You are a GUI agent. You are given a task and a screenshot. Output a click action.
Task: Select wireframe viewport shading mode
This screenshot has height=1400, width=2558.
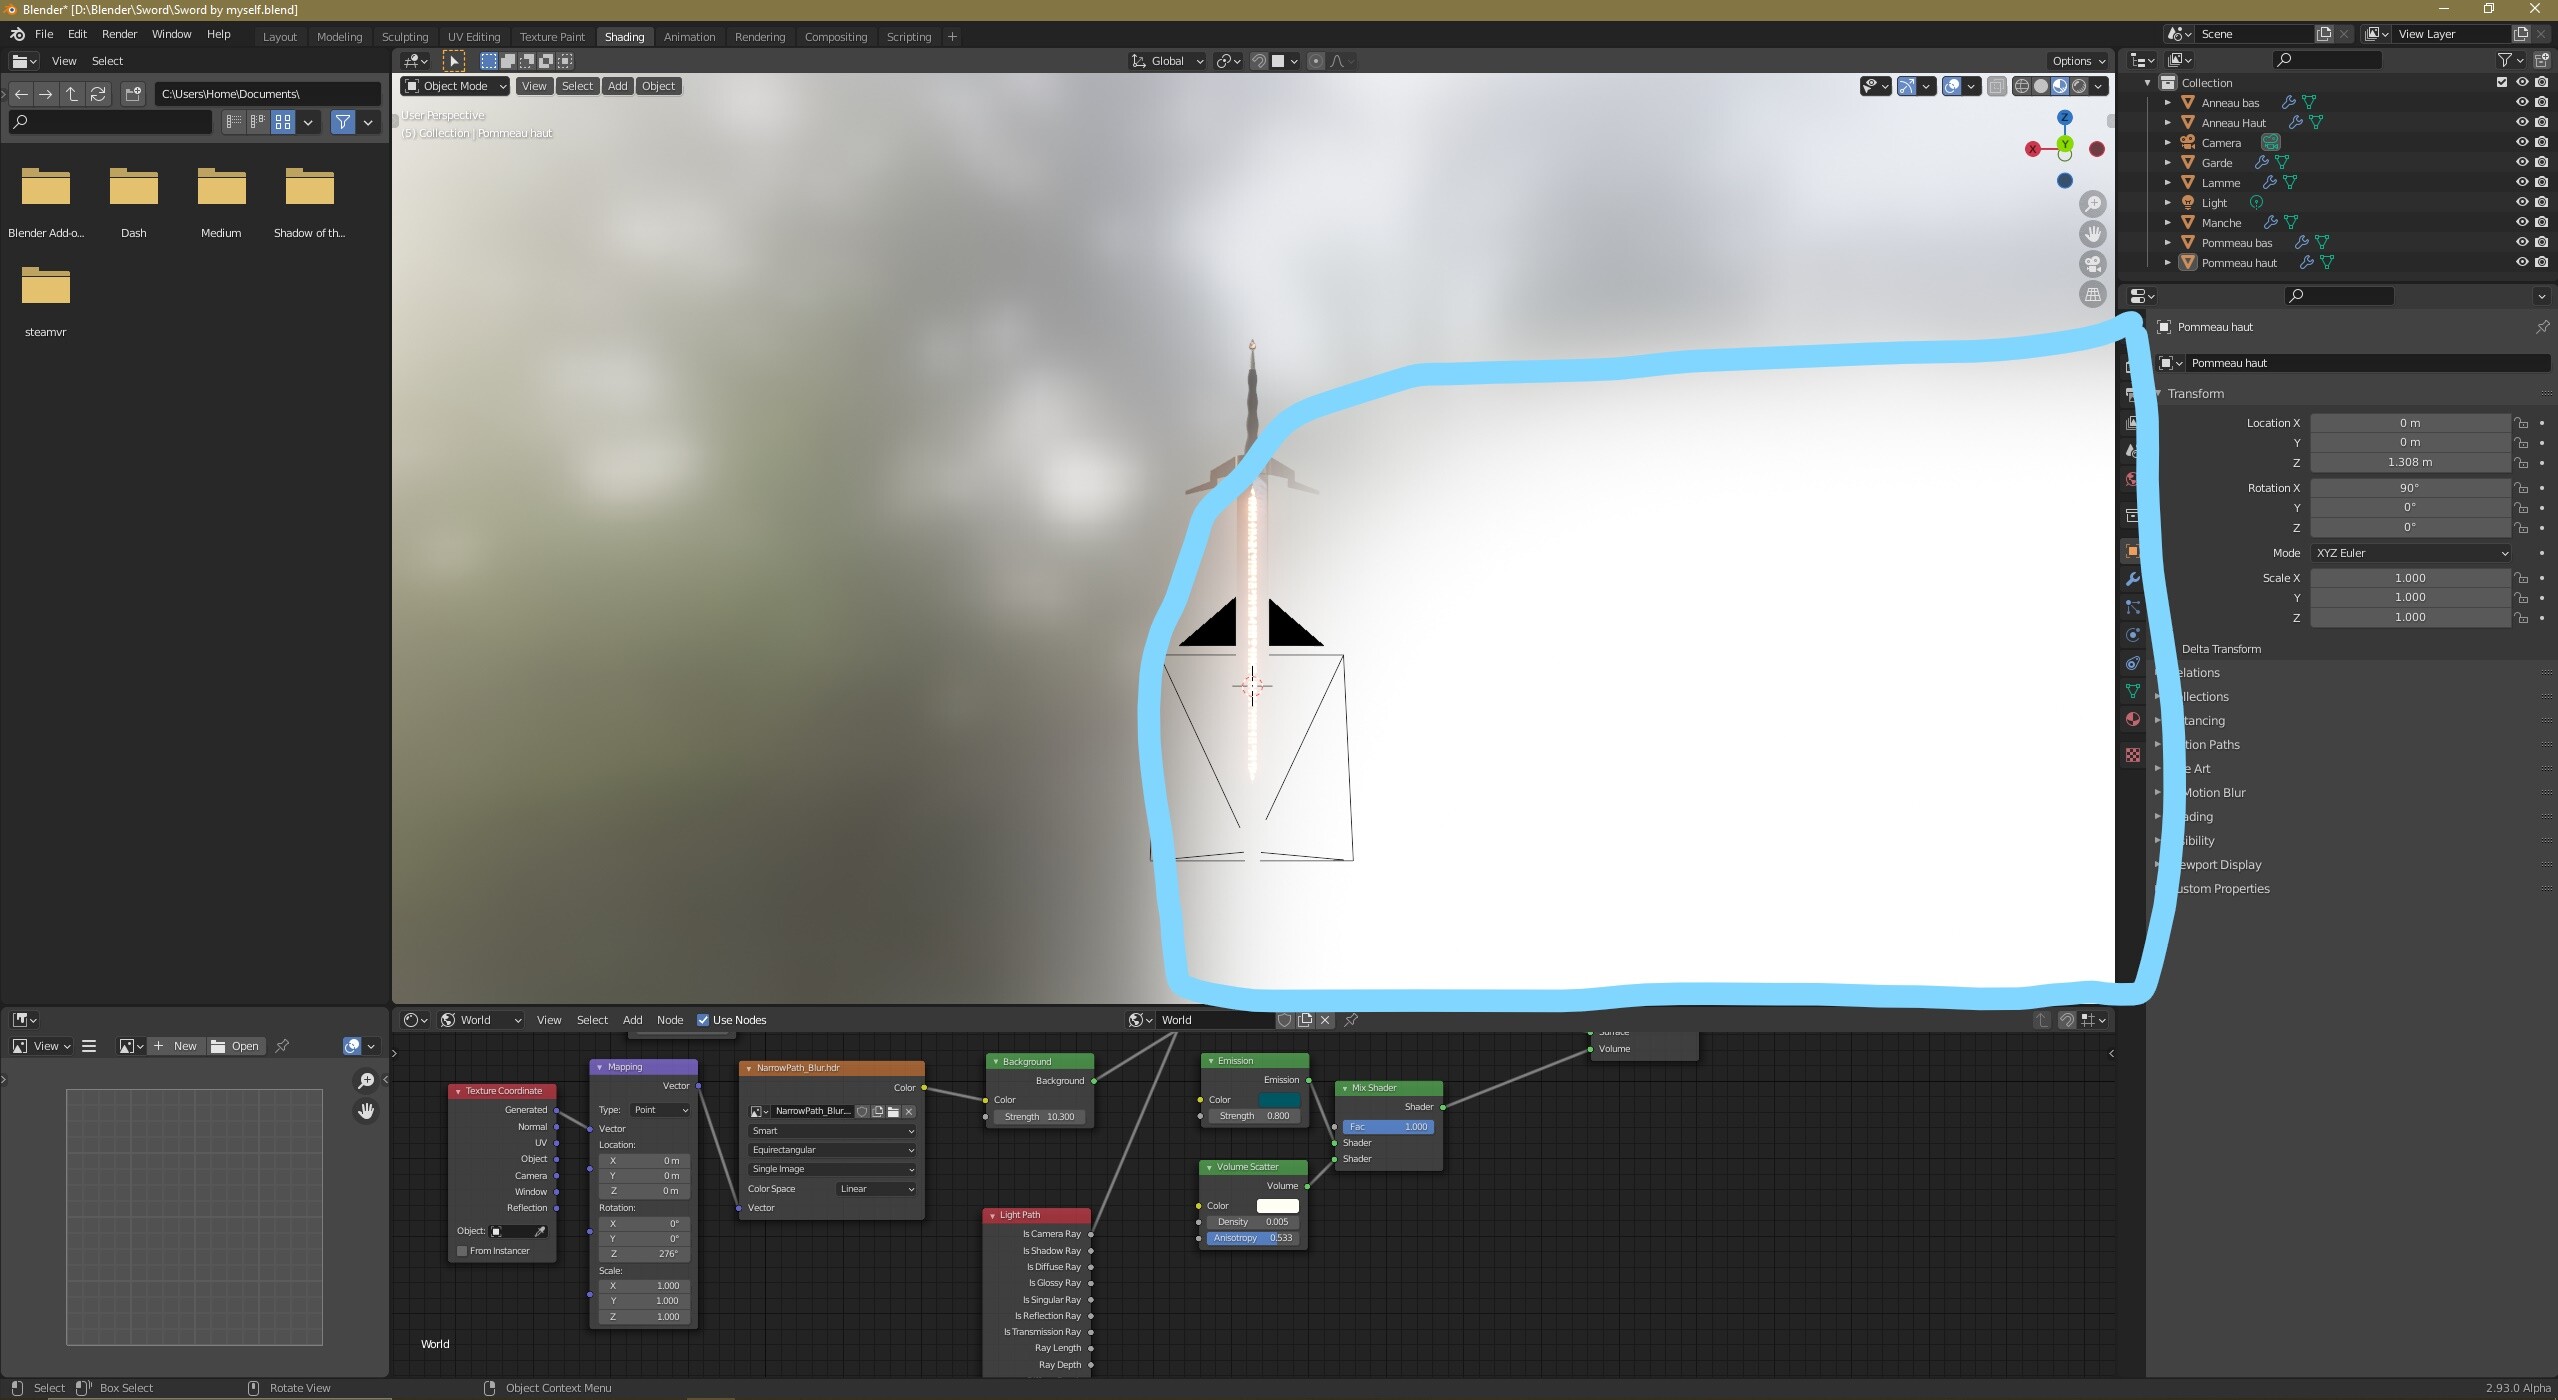pos(2022,86)
